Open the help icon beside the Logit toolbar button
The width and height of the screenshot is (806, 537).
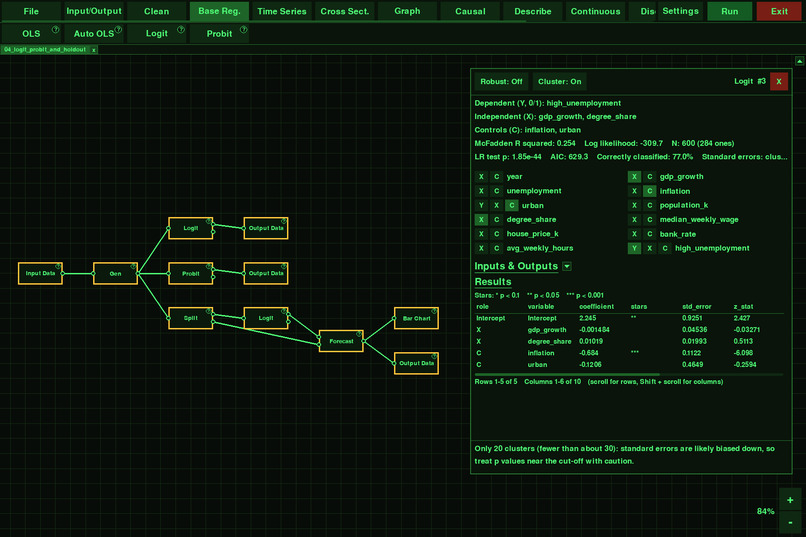click(181, 30)
